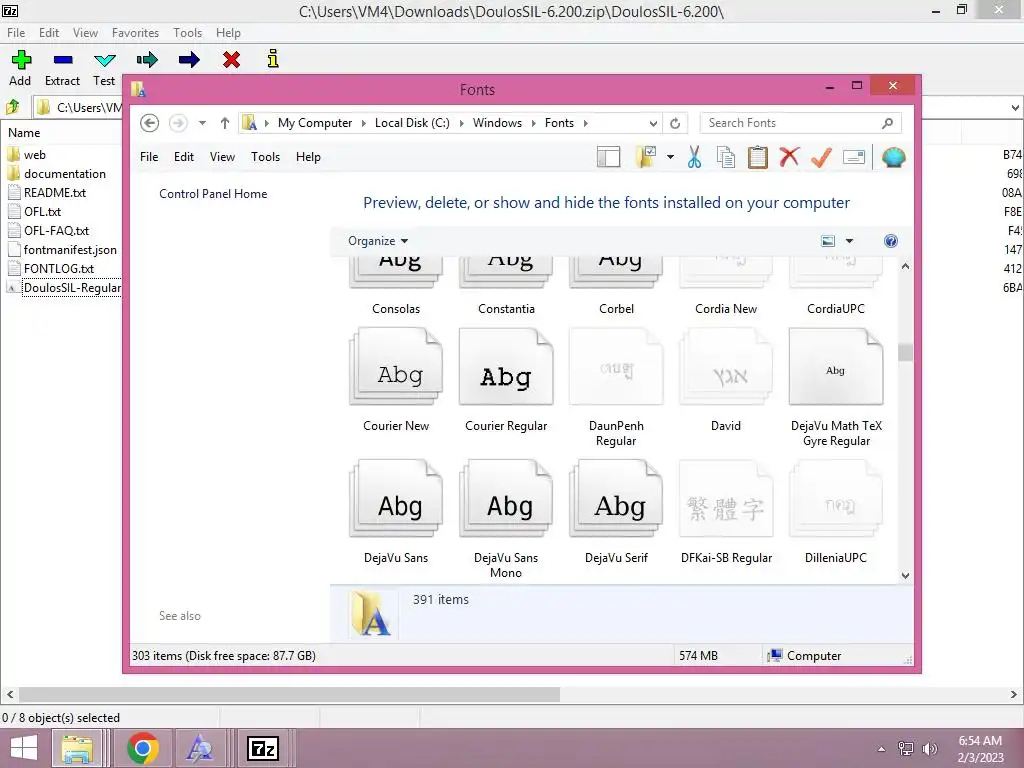
Task: Select the documentation folder in 7-Zip
Action: 57,174
